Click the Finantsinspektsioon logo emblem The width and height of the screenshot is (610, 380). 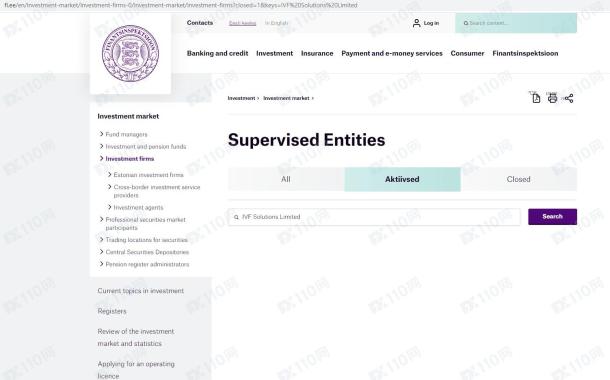coord(130,54)
